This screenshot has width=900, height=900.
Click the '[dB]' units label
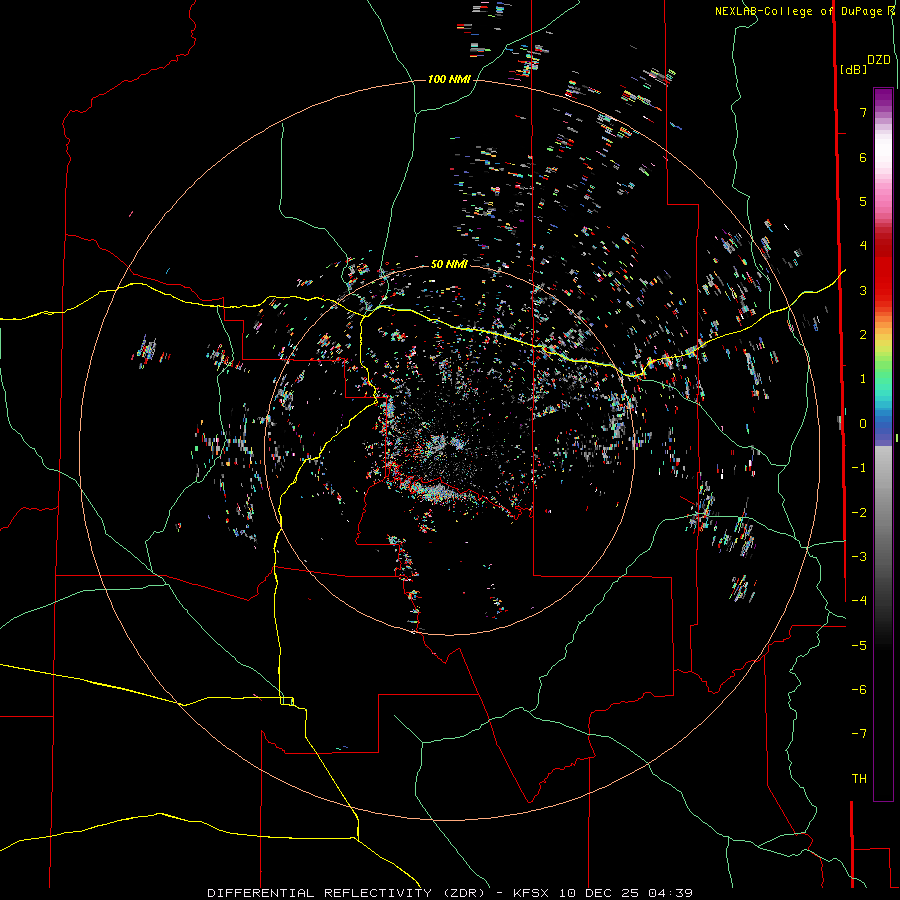pyautogui.click(x=853, y=69)
